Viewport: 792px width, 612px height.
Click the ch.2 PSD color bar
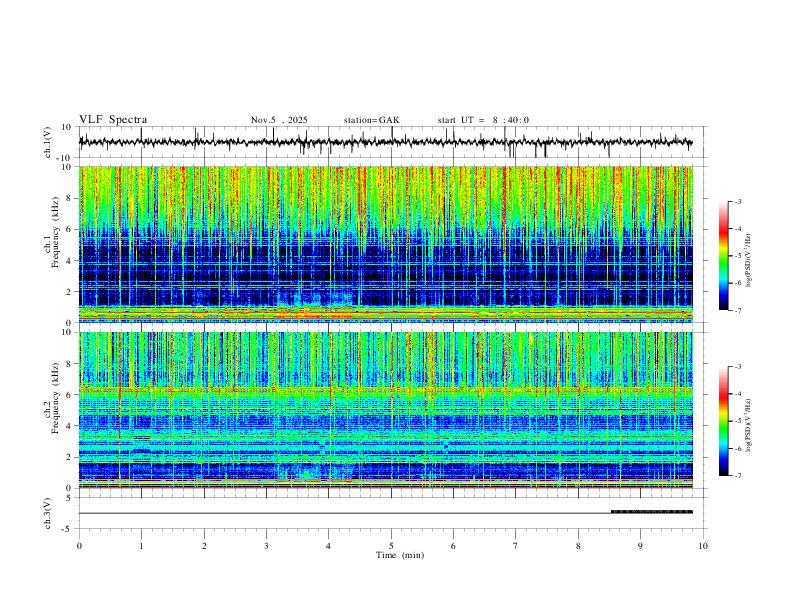pos(724,421)
